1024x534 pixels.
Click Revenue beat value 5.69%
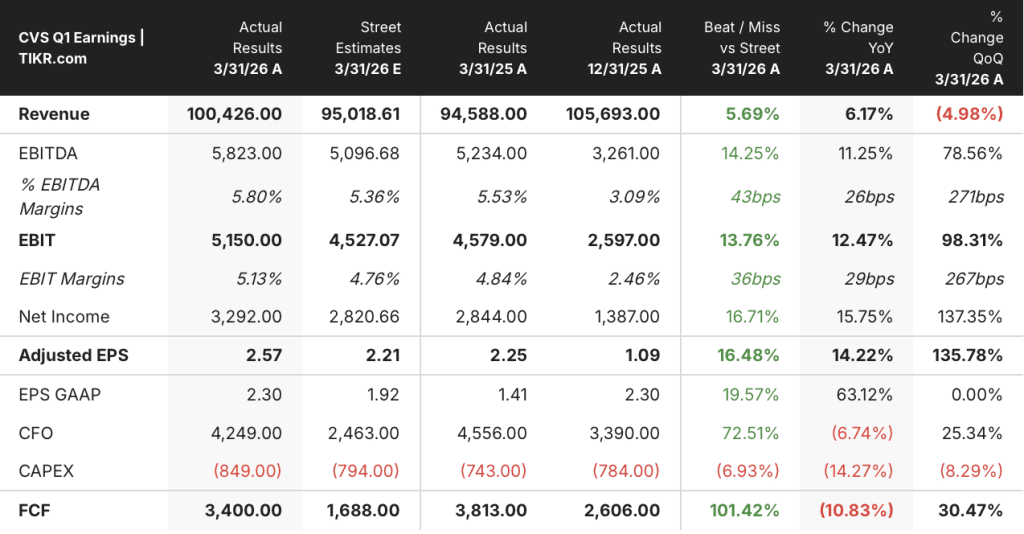point(753,114)
